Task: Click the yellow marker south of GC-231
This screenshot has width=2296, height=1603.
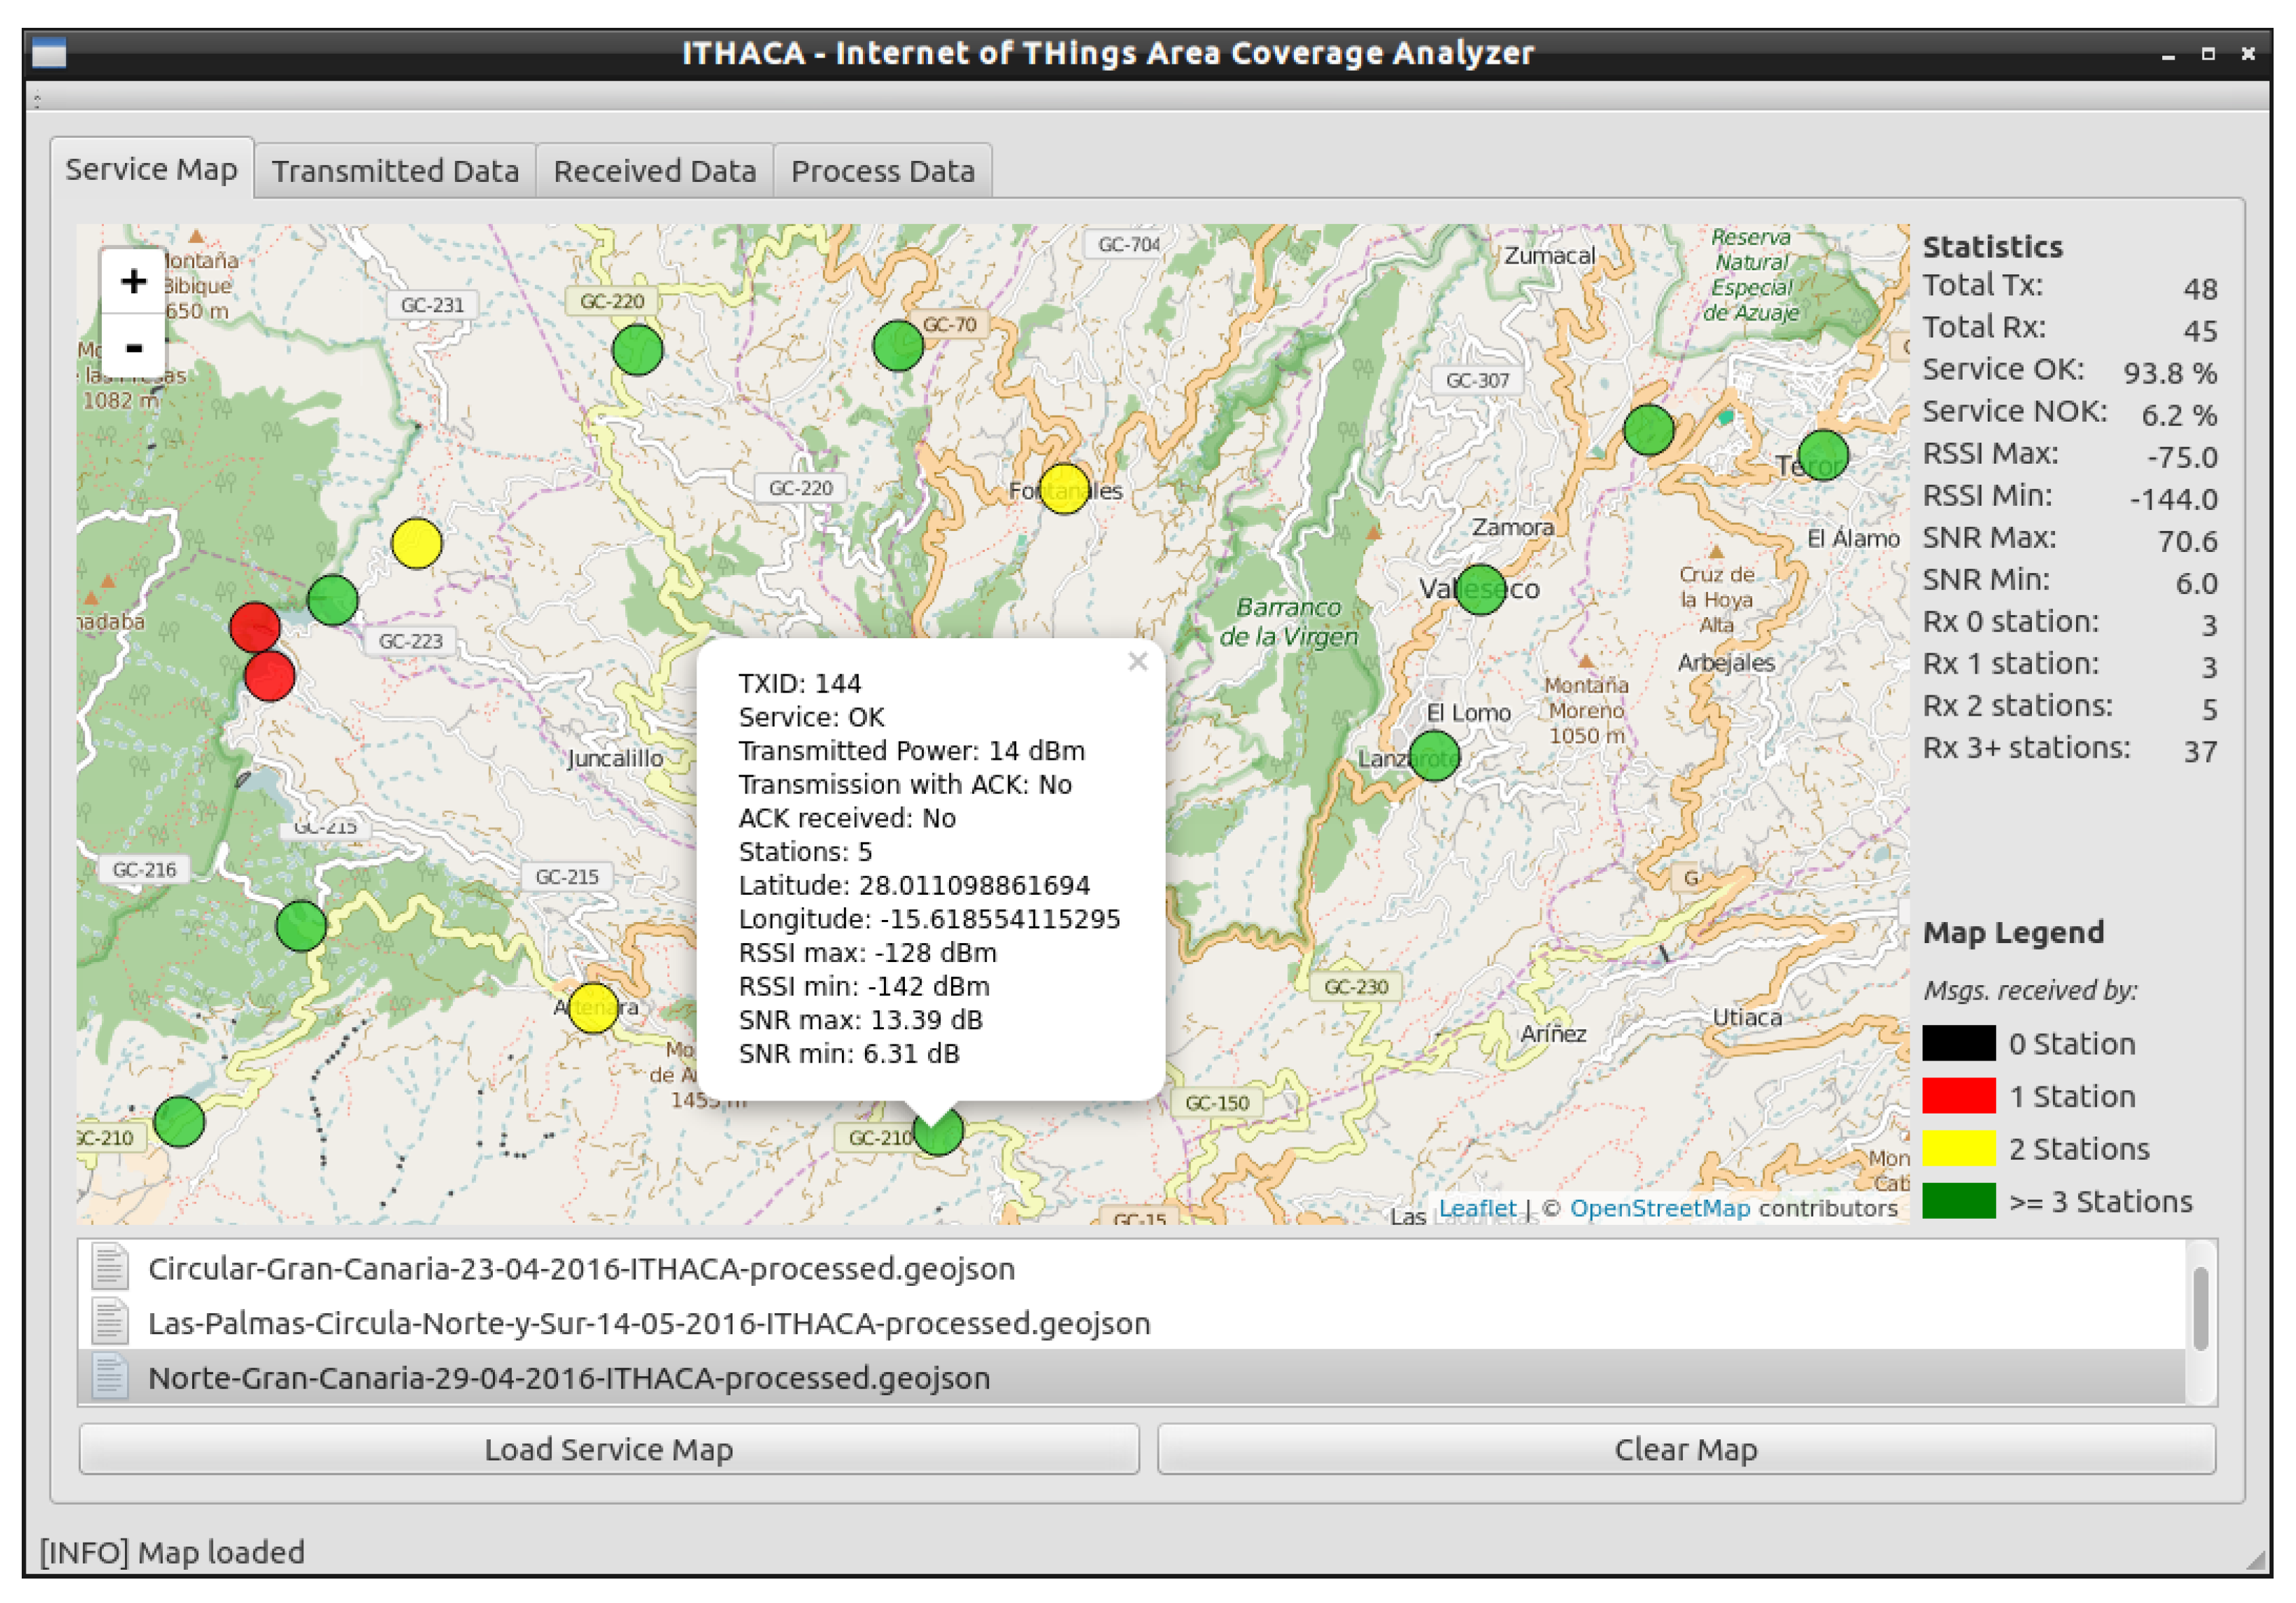Action: click(417, 544)
